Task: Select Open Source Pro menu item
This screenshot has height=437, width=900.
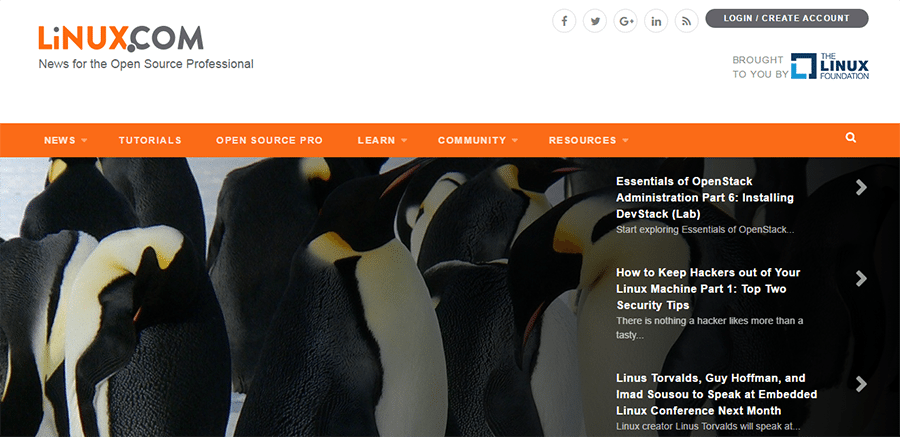Action: pyautogui.click(x=269, y=141)
